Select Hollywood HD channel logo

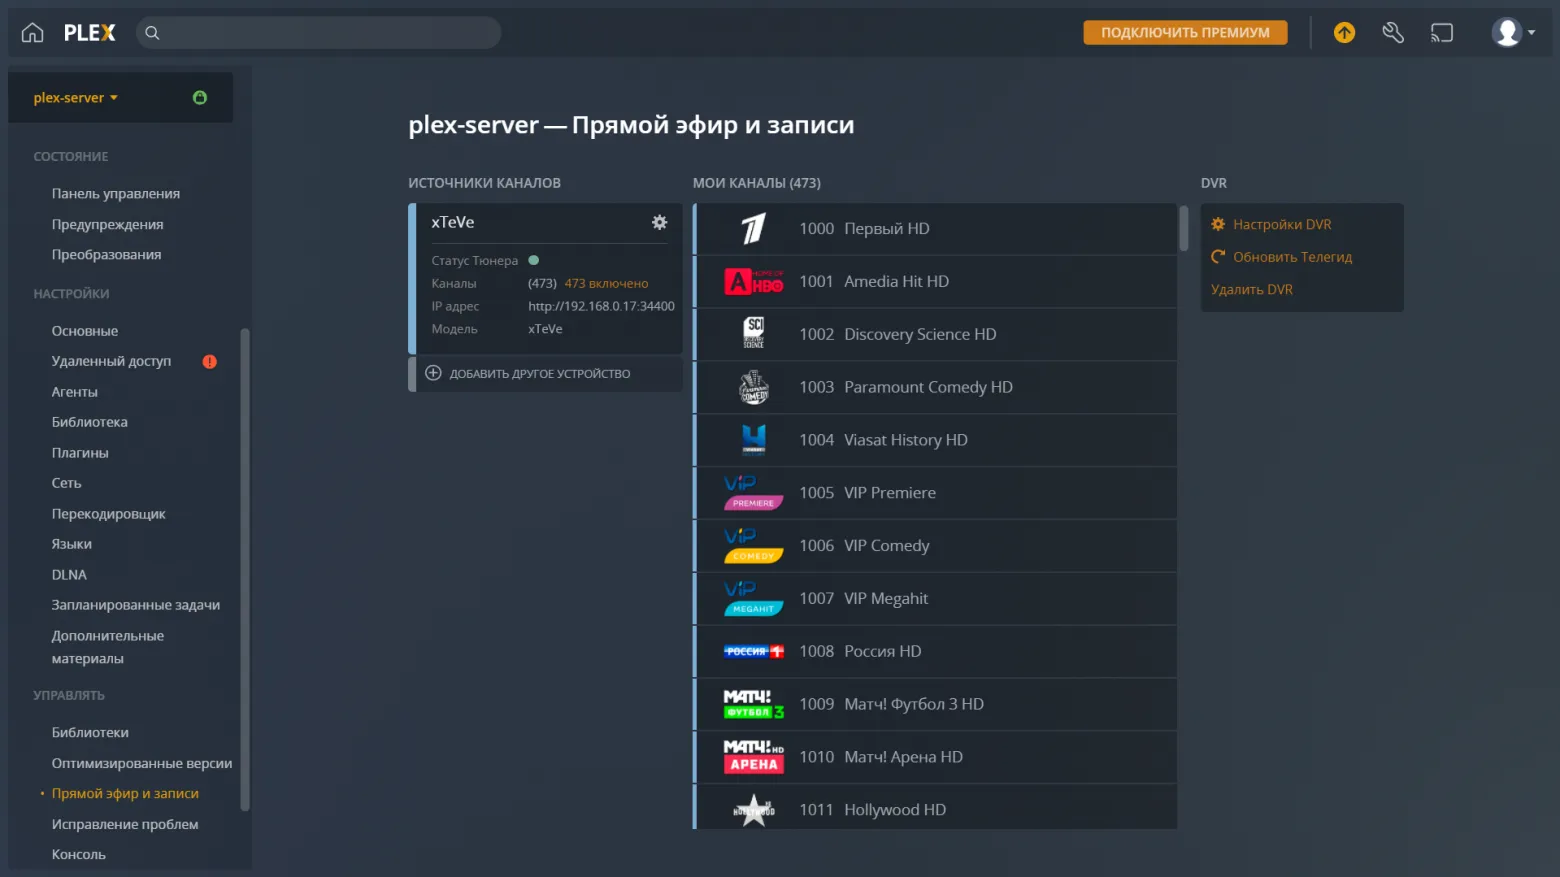[x=754, y=810]
